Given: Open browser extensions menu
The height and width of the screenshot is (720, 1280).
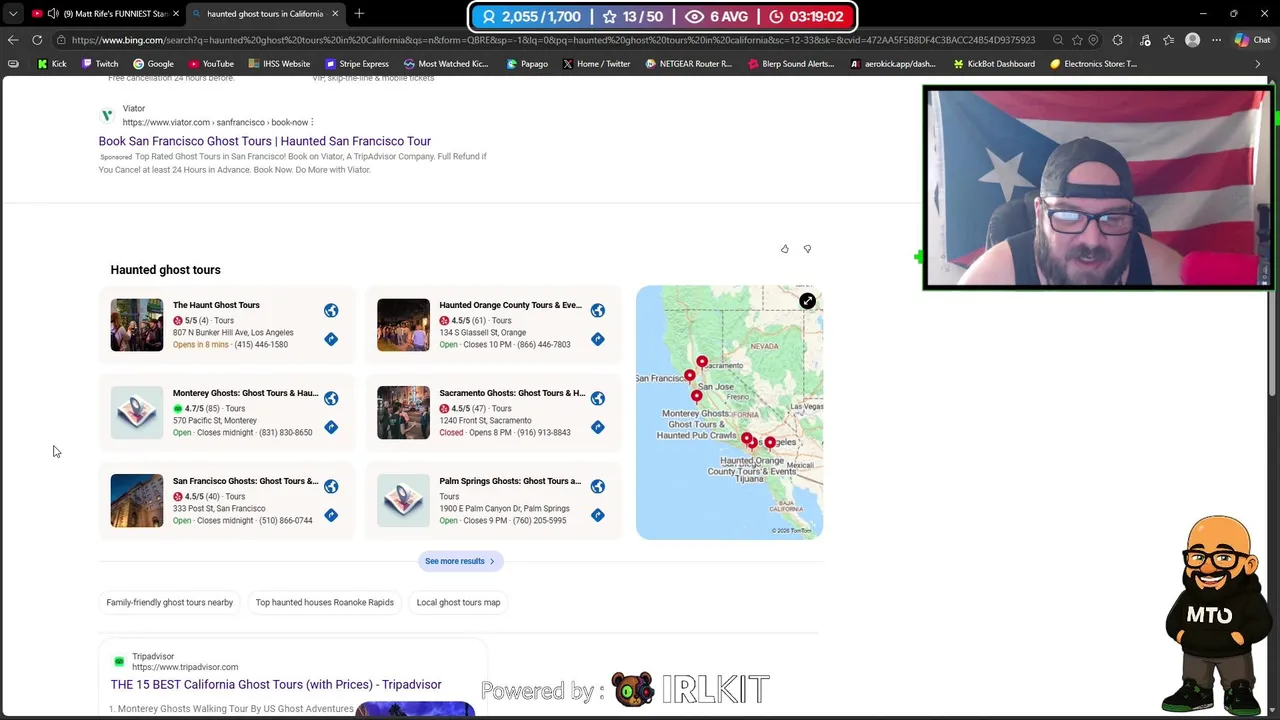Looking at the screenshot, I should [x=1118, y=40].
